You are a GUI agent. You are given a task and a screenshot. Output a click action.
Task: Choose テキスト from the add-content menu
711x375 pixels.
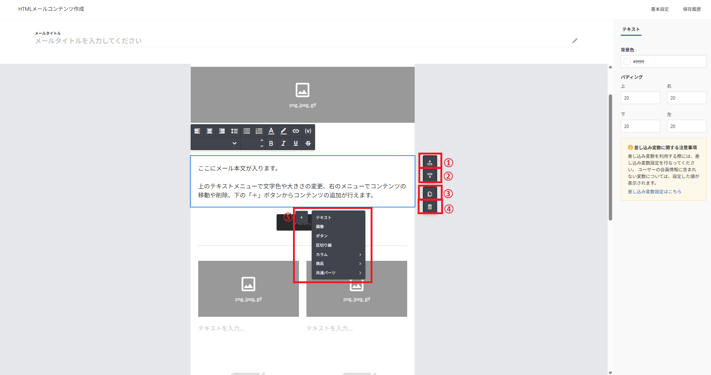[338, 218]
